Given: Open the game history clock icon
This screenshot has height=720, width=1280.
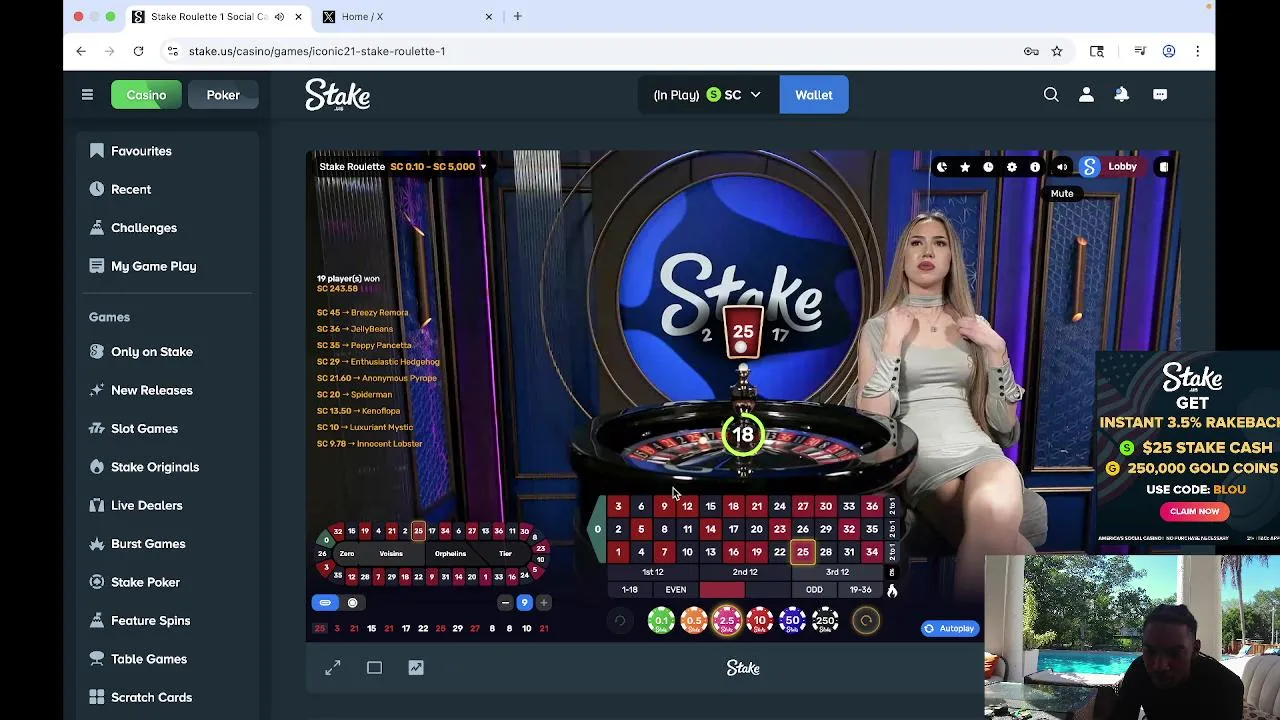Looking at the screenshot, I should [988, 167].
